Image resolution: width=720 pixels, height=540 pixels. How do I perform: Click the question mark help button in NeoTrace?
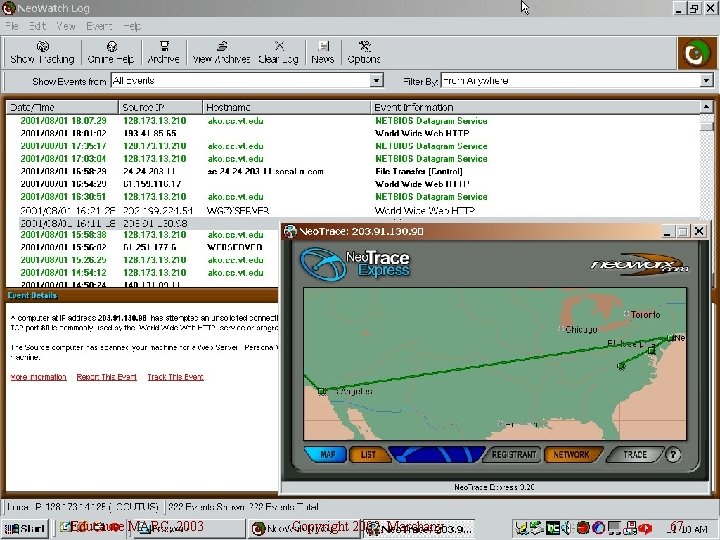coord(673,455)
